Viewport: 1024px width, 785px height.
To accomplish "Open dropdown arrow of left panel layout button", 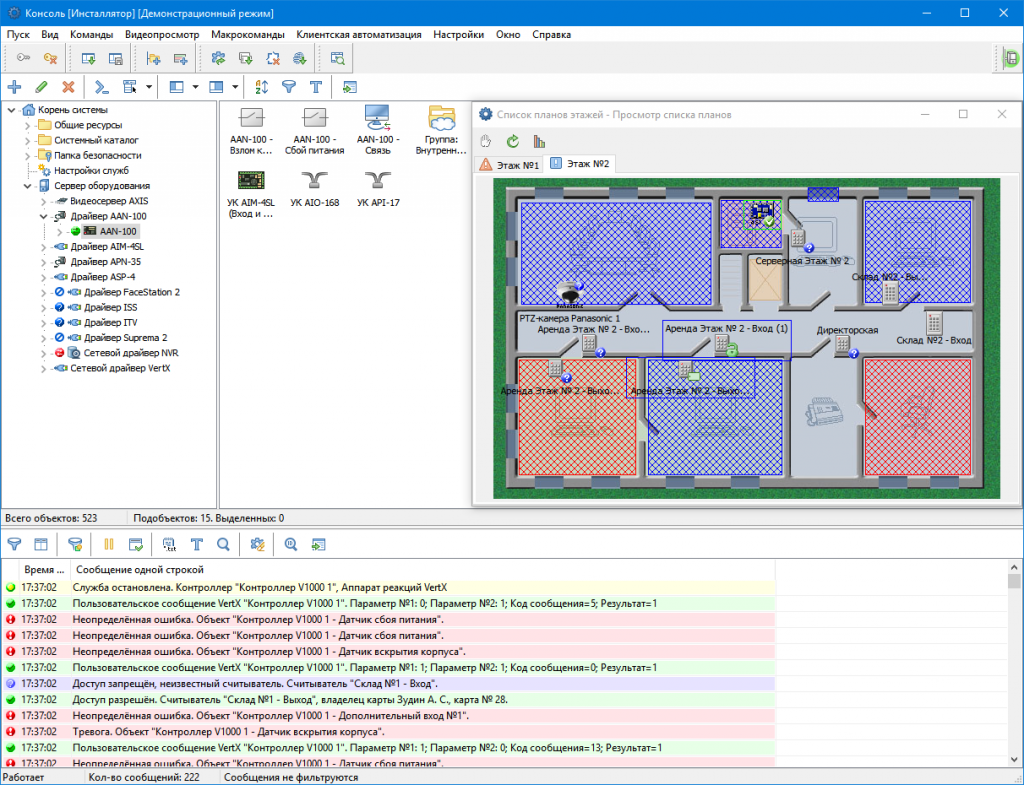I will point(195,87).
